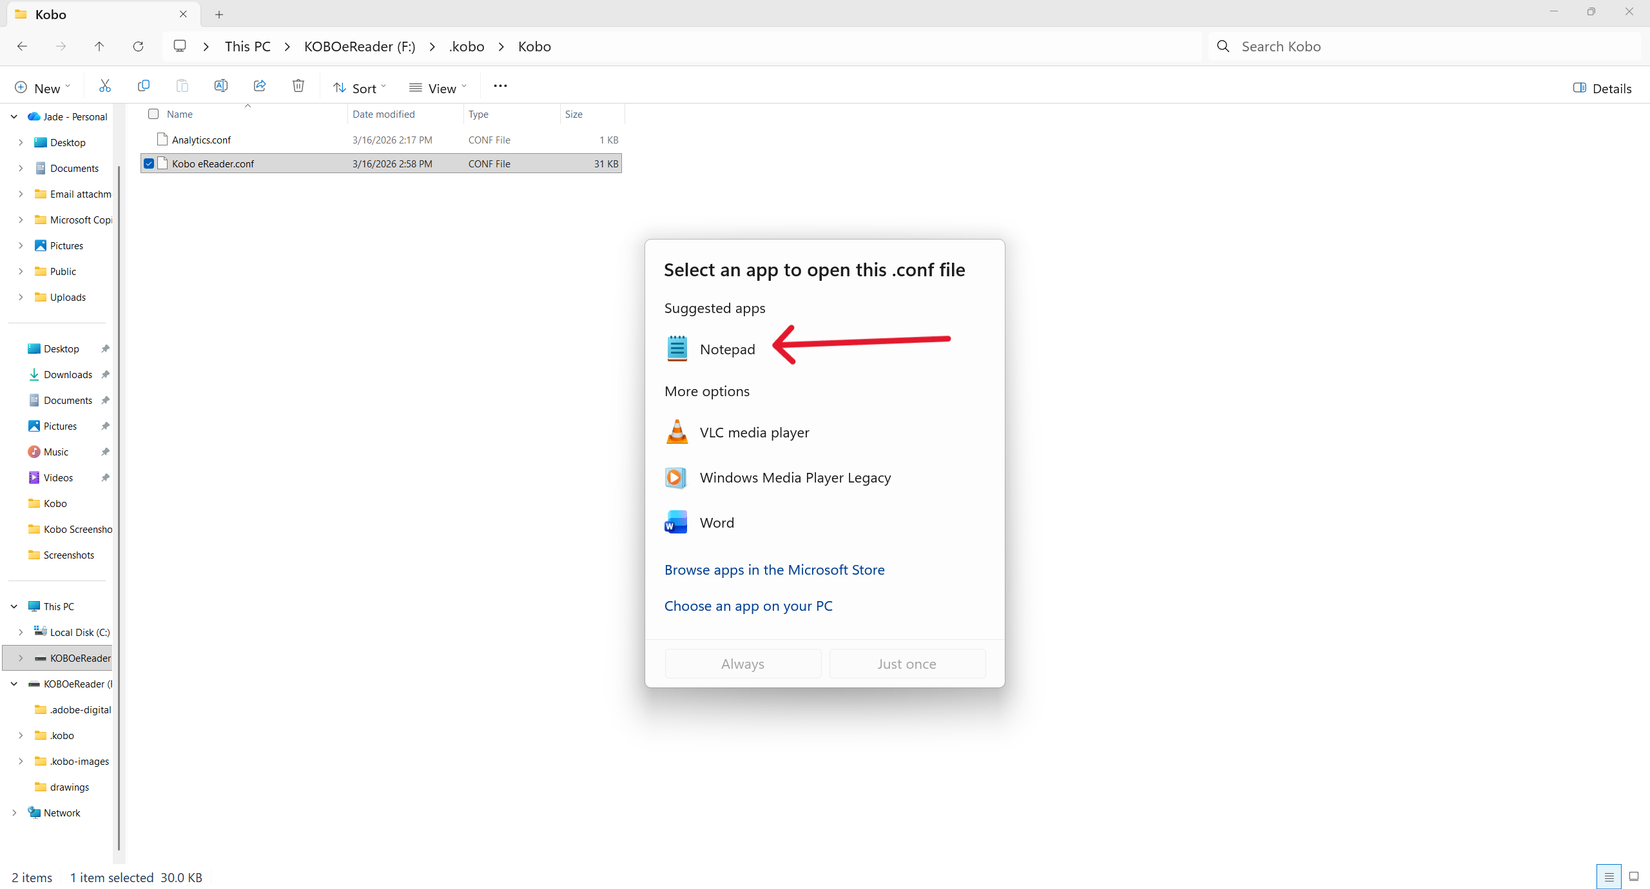
Task: Expand the Local Disk (C:) node
Action: 20,632
